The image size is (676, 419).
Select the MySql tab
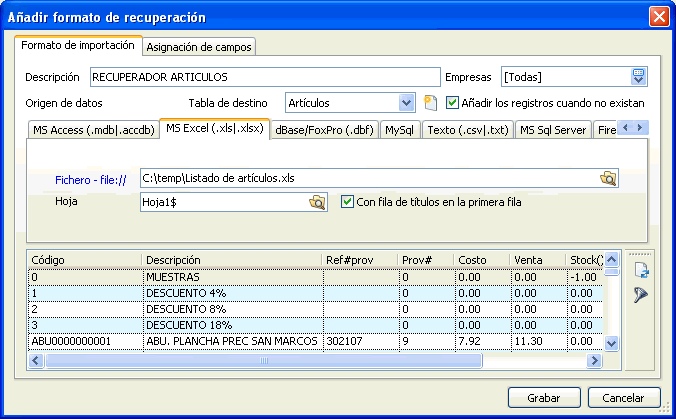pos(400,130)
